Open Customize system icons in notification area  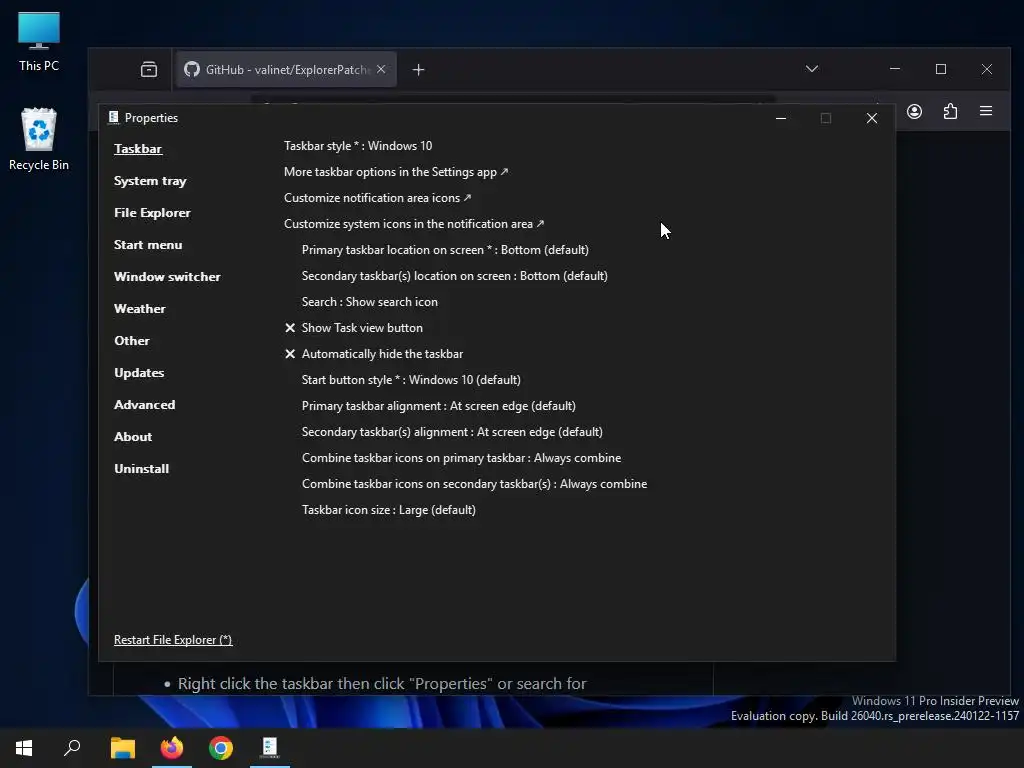[x=414, y=224]
